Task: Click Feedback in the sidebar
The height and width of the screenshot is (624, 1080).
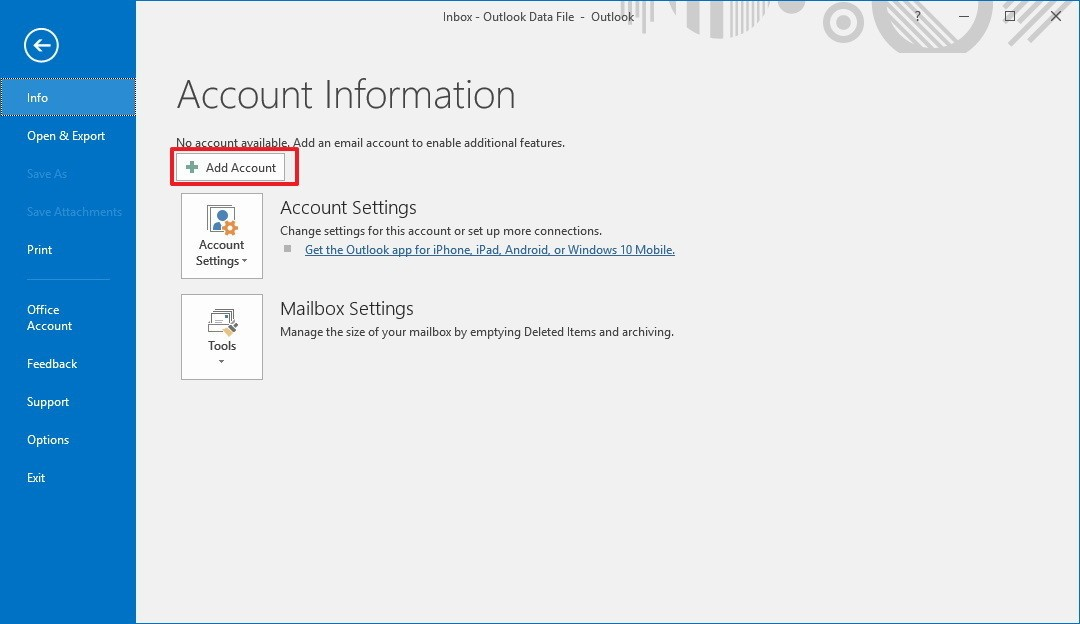Action: pyautogui.click(x=52, y=363)
